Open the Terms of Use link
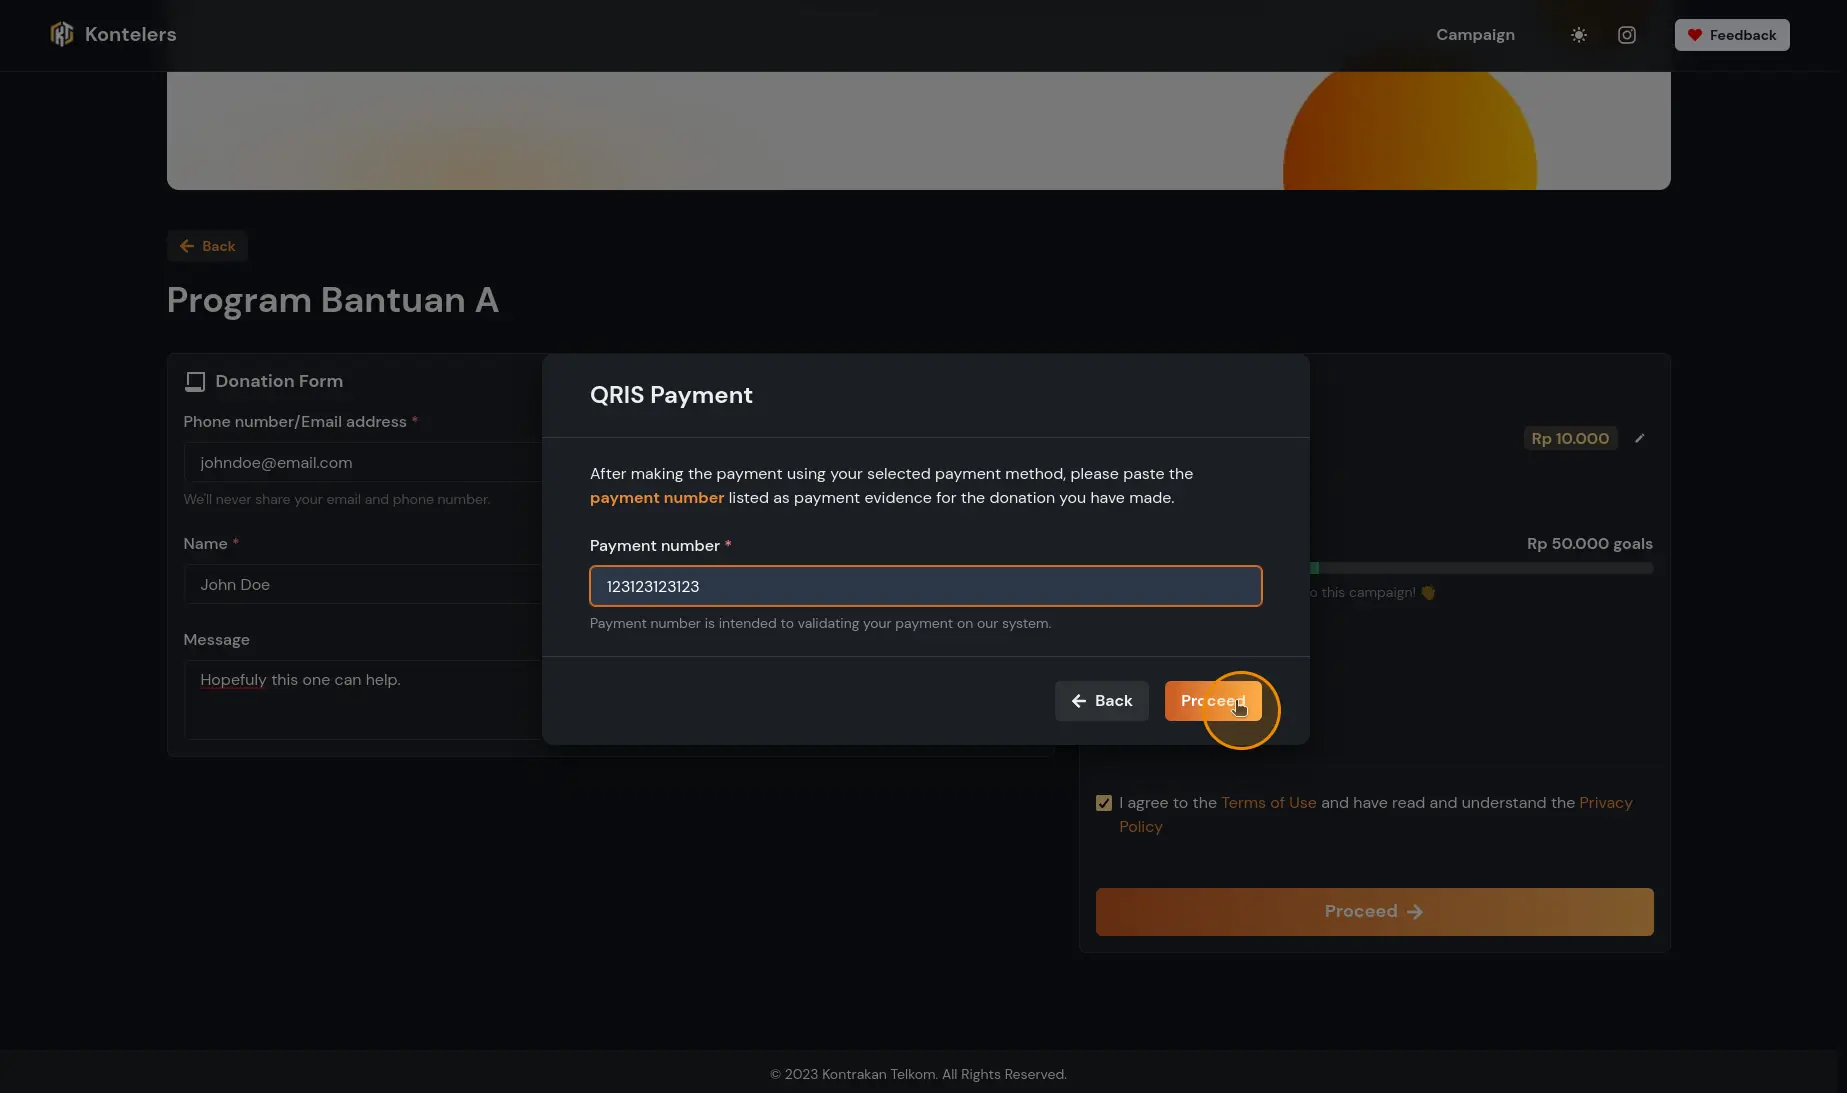Viewport: 1847px width, 1093px height. 1268,803
